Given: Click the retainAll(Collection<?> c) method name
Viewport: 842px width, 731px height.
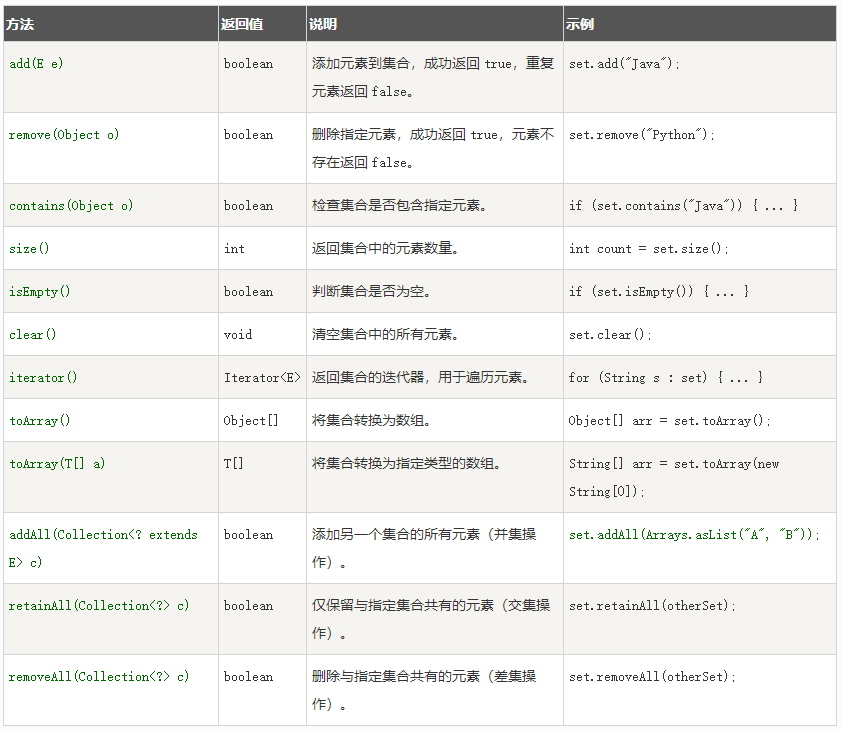Looking at the screenshot, I should click(x=99, y=605).
